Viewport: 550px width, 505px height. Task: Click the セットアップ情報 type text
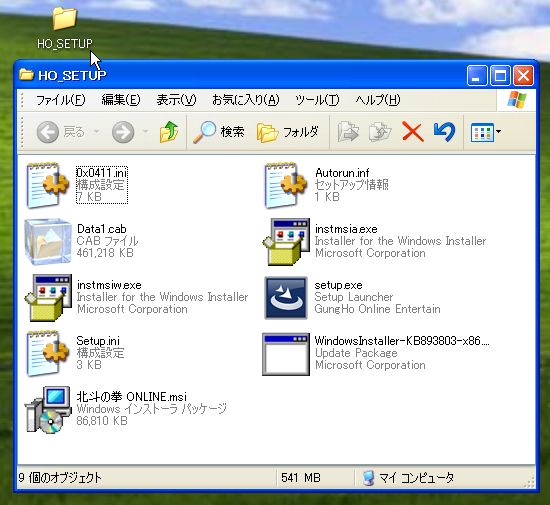pos(351,185)
